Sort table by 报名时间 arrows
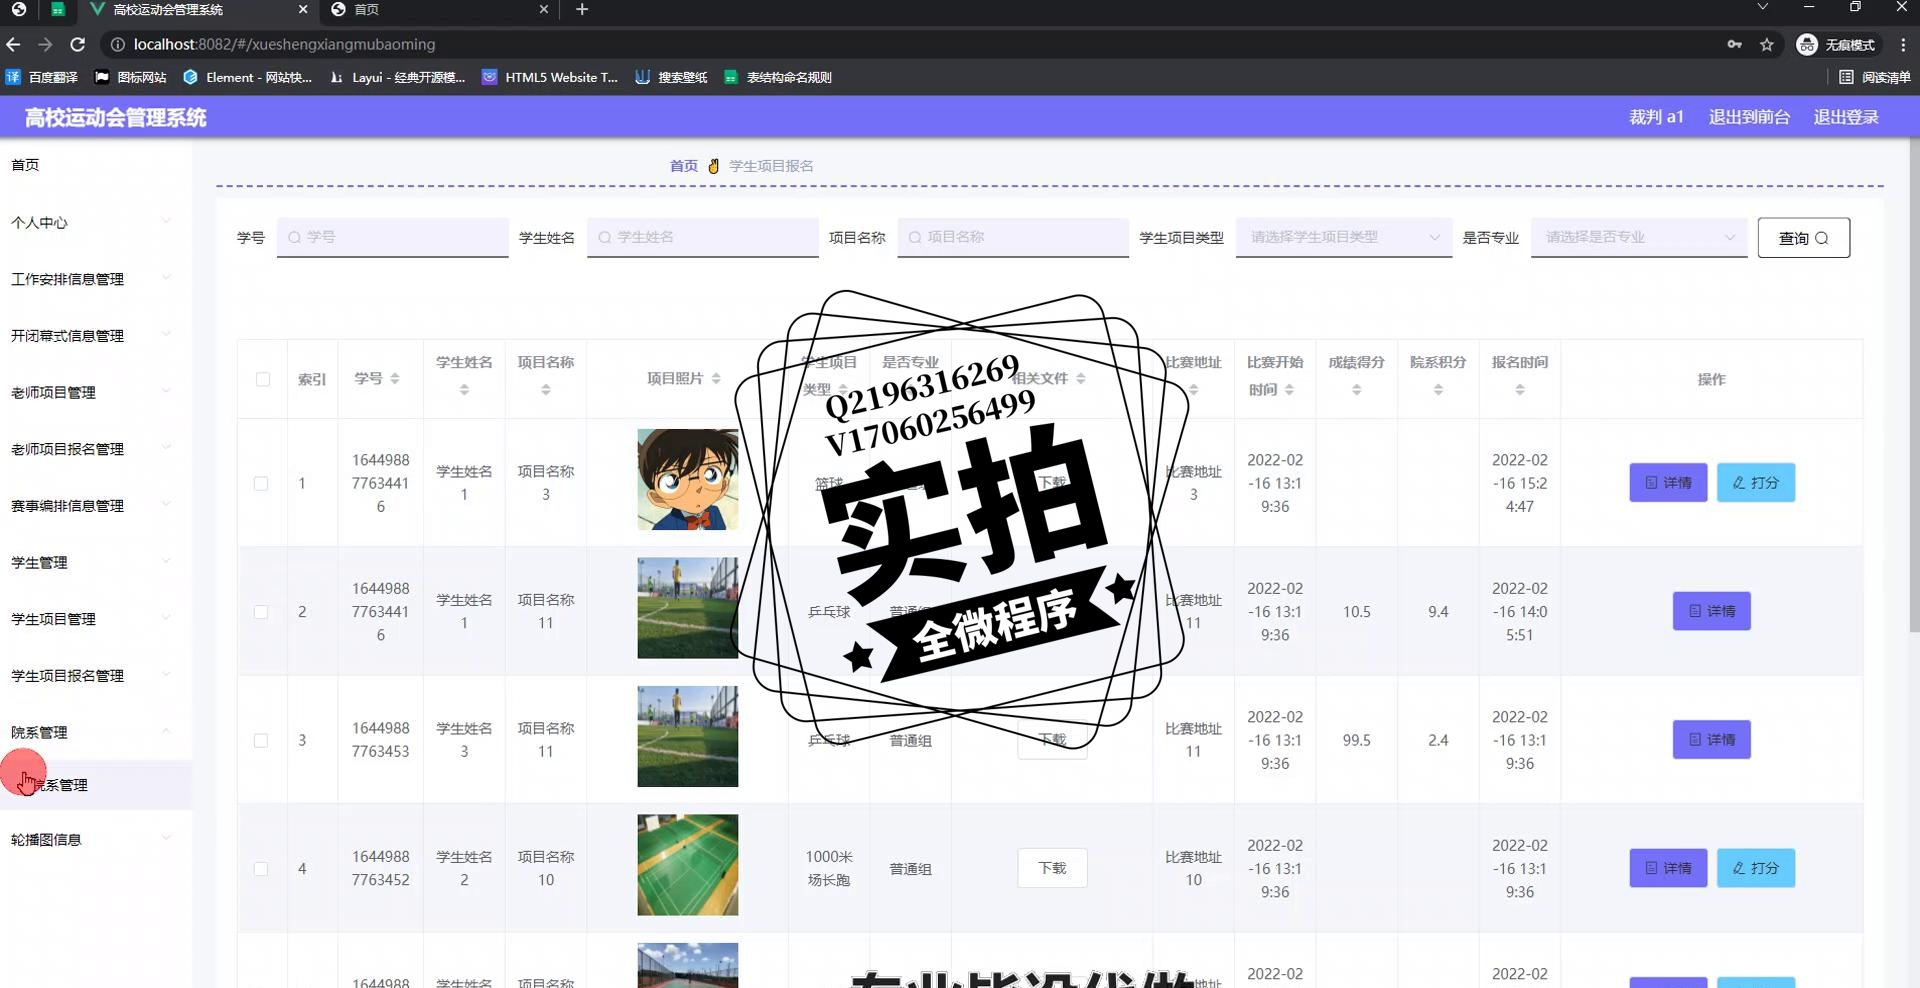This screenshot has width=1920, height=988. click(x=1520, y=390)
